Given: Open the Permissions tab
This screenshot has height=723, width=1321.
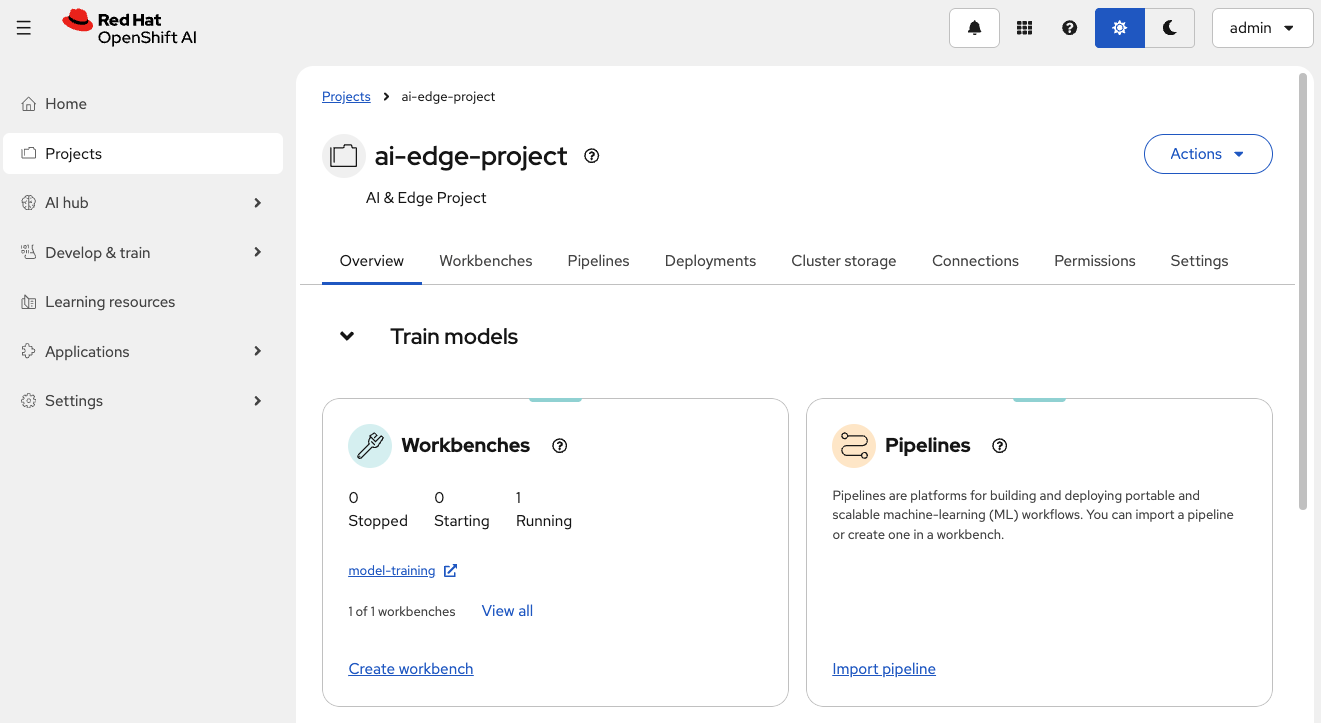Looking at the screenshot, I should click(x=1094, y=261).
